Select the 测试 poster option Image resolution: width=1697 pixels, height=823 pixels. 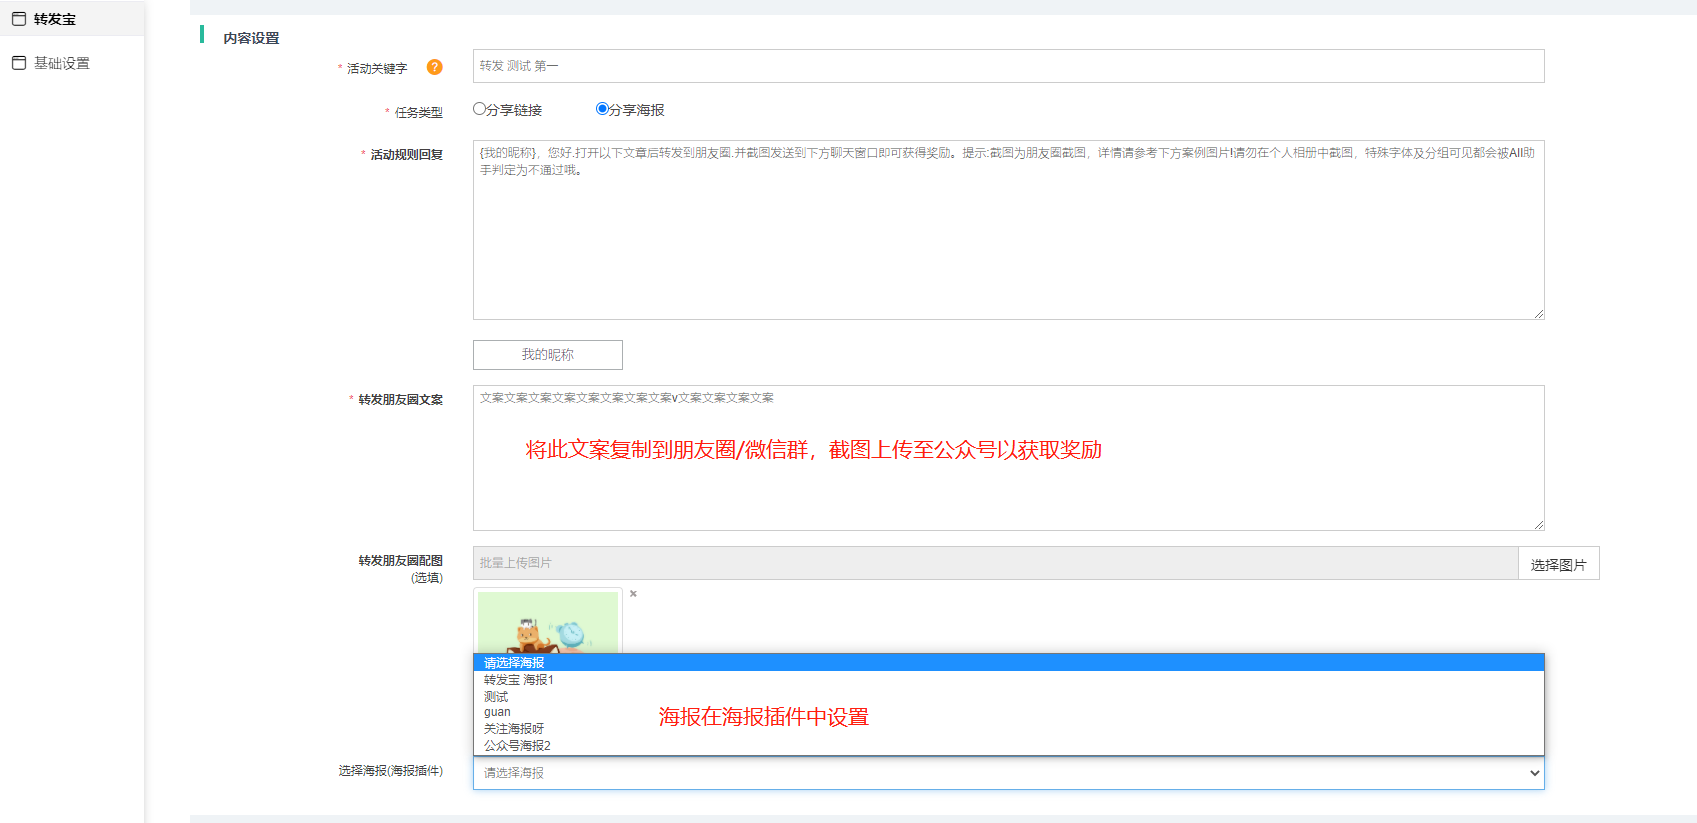(496, 696)
